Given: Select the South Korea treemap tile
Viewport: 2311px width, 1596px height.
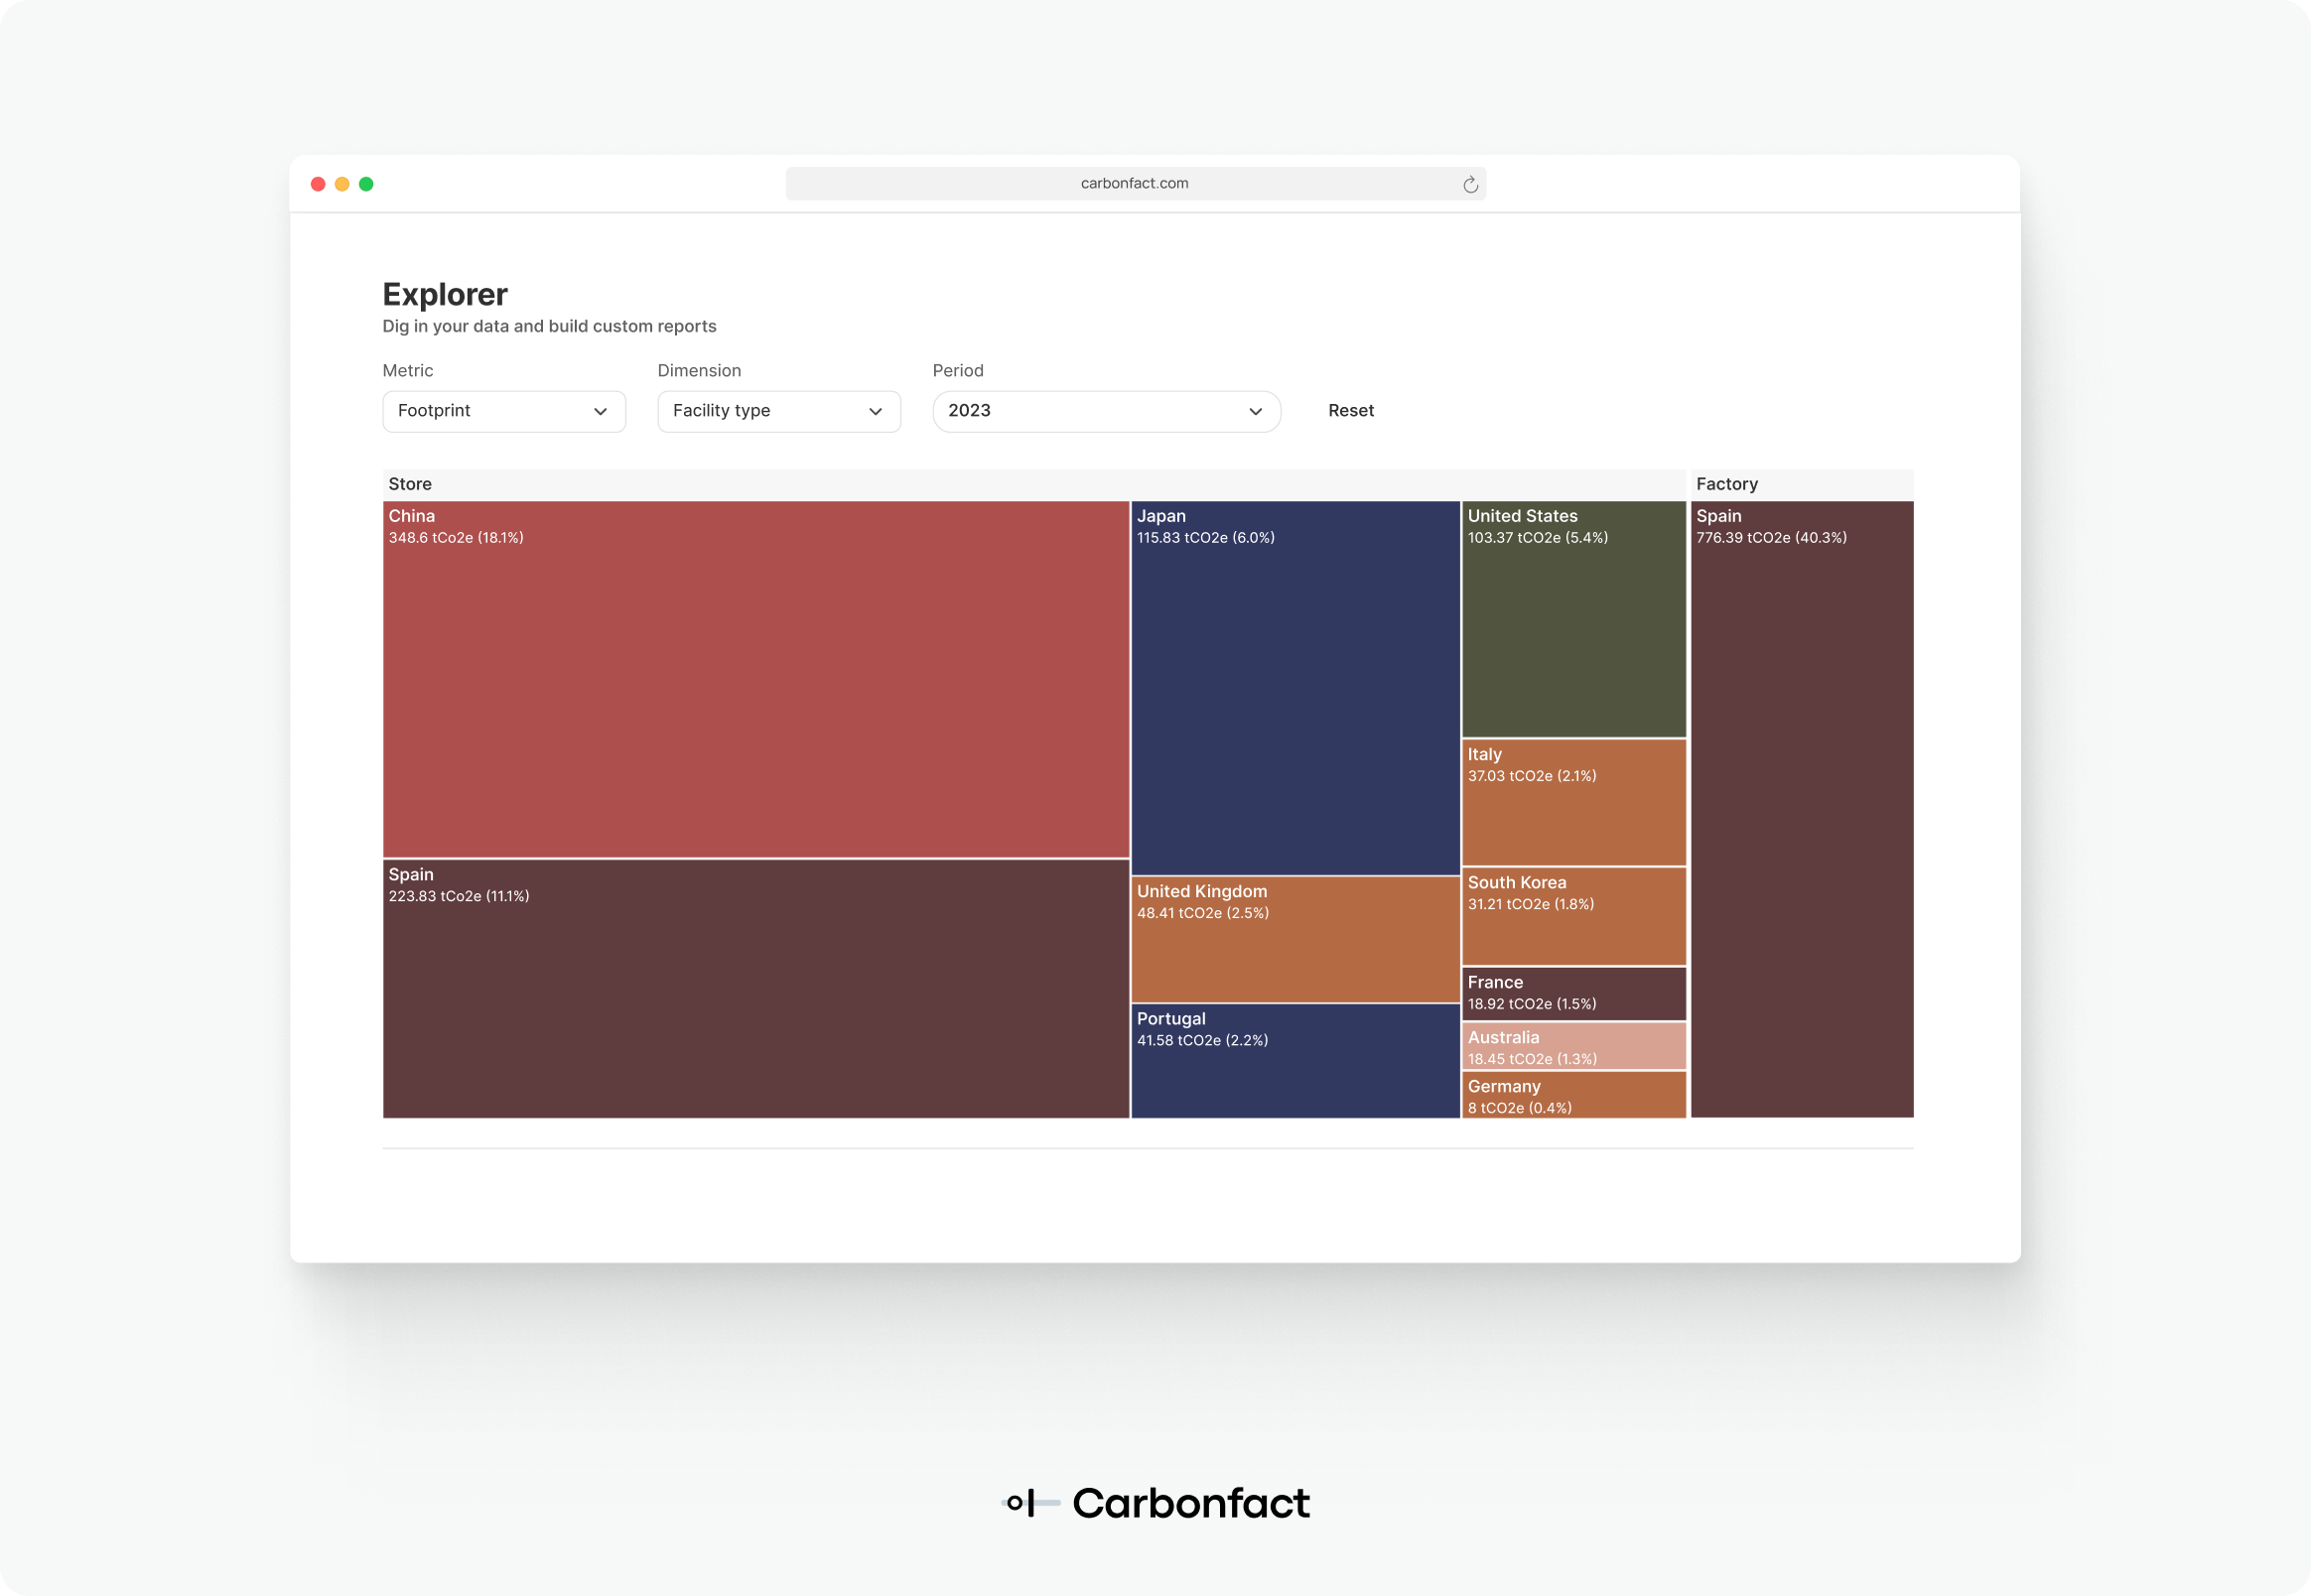Looking at the screenshot, I should point(1573,916).
